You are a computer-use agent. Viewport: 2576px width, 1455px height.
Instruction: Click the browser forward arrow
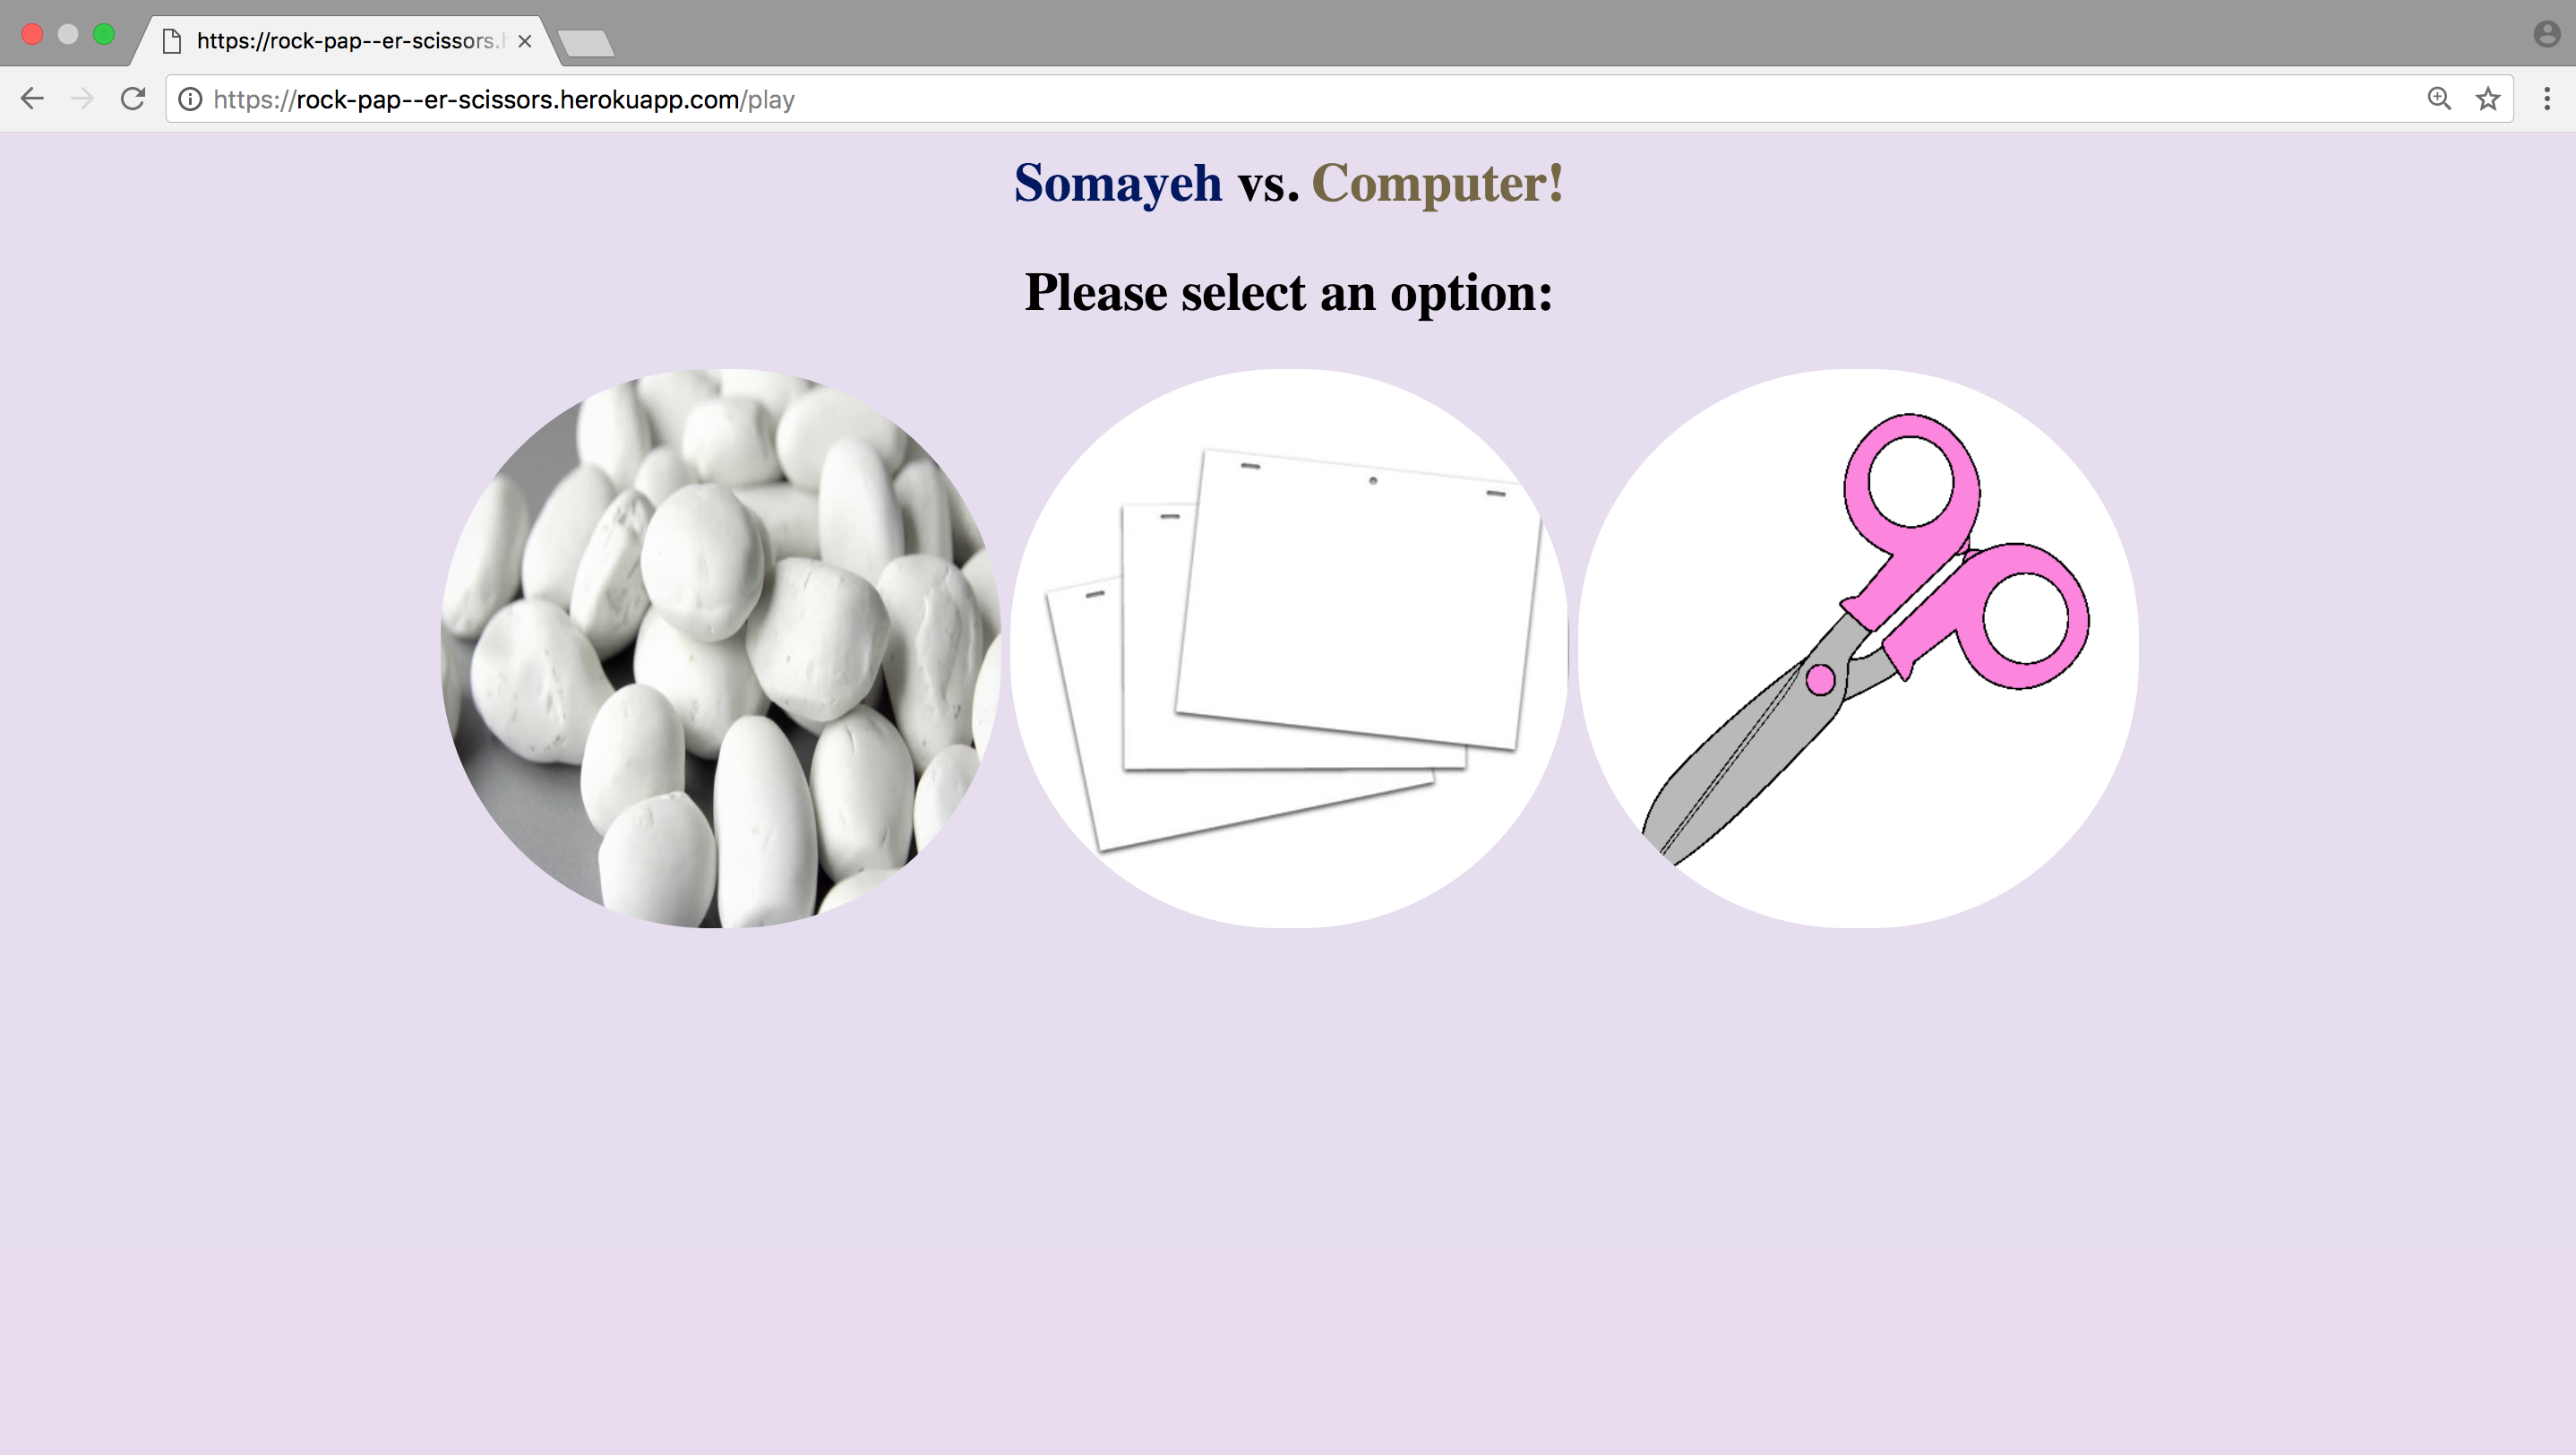(x=82, y=98)
